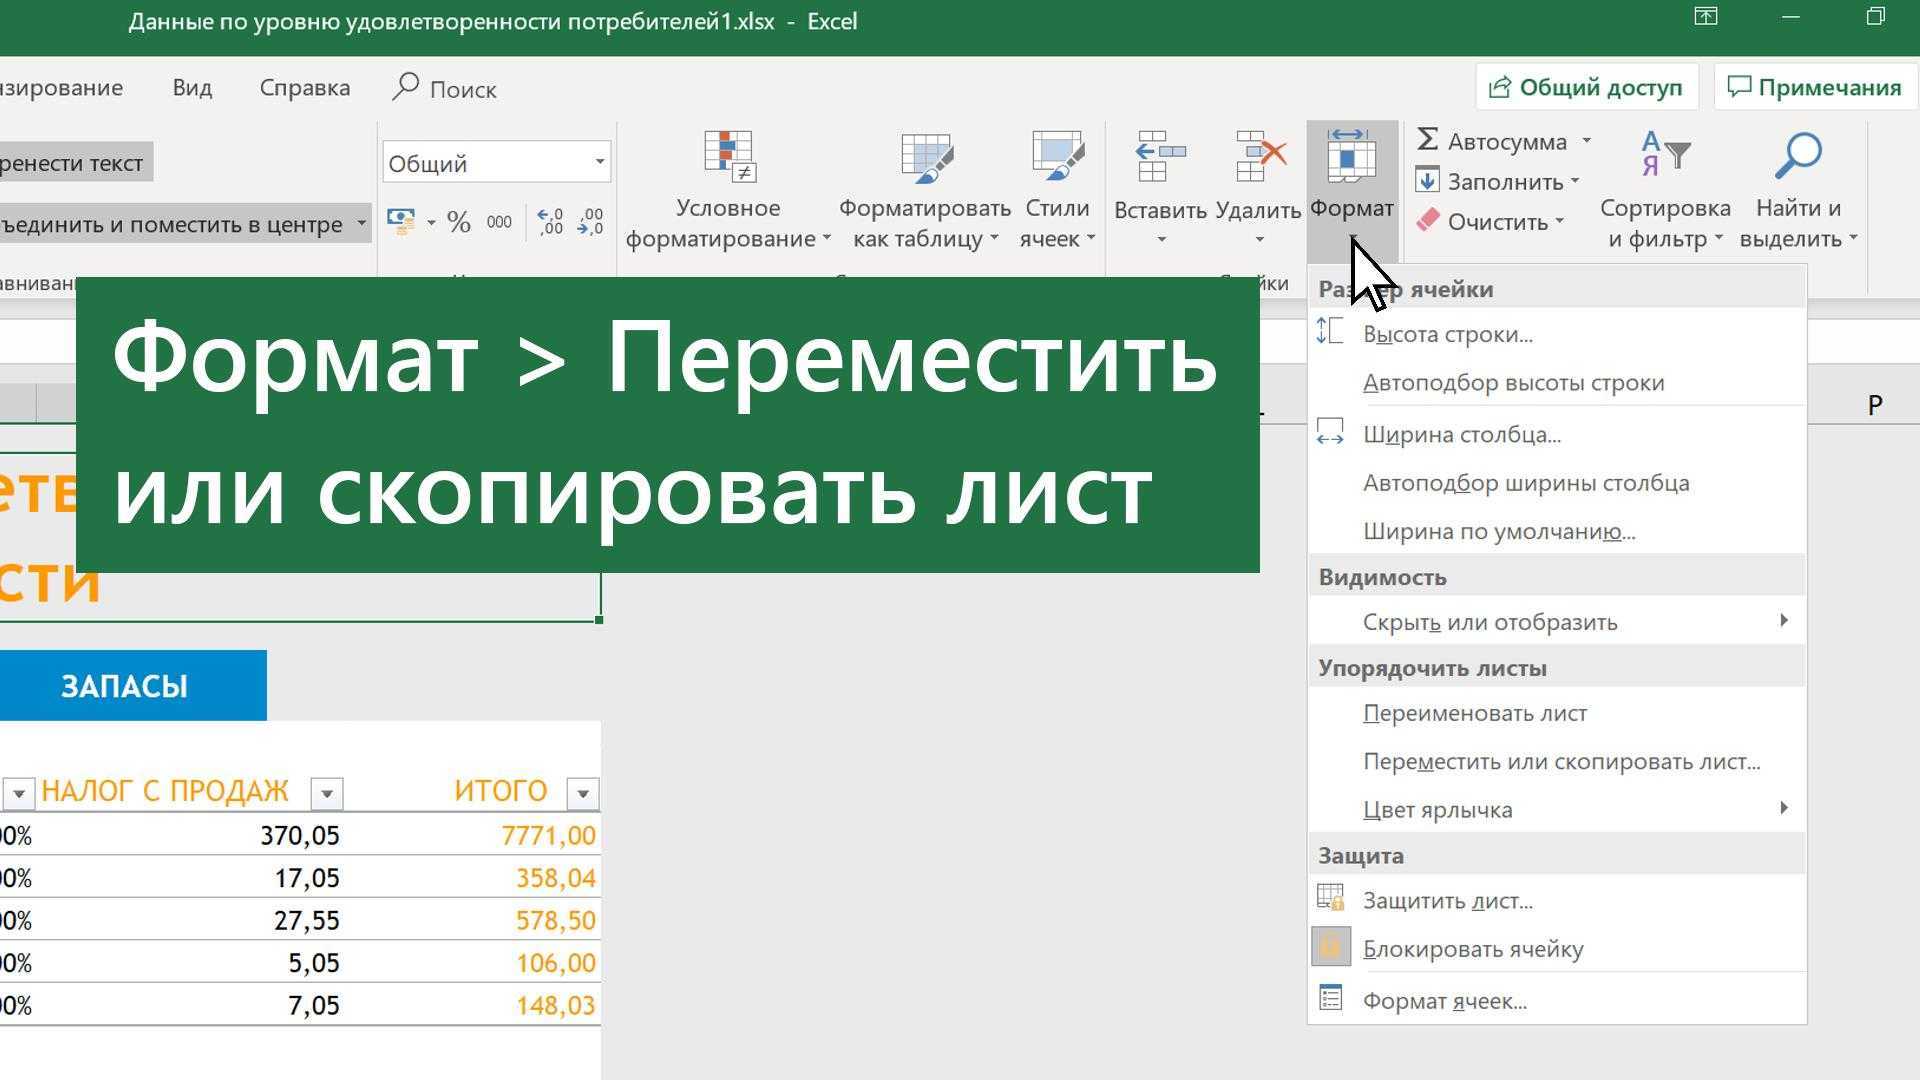Select column P header

click(x=1874, y=404)
